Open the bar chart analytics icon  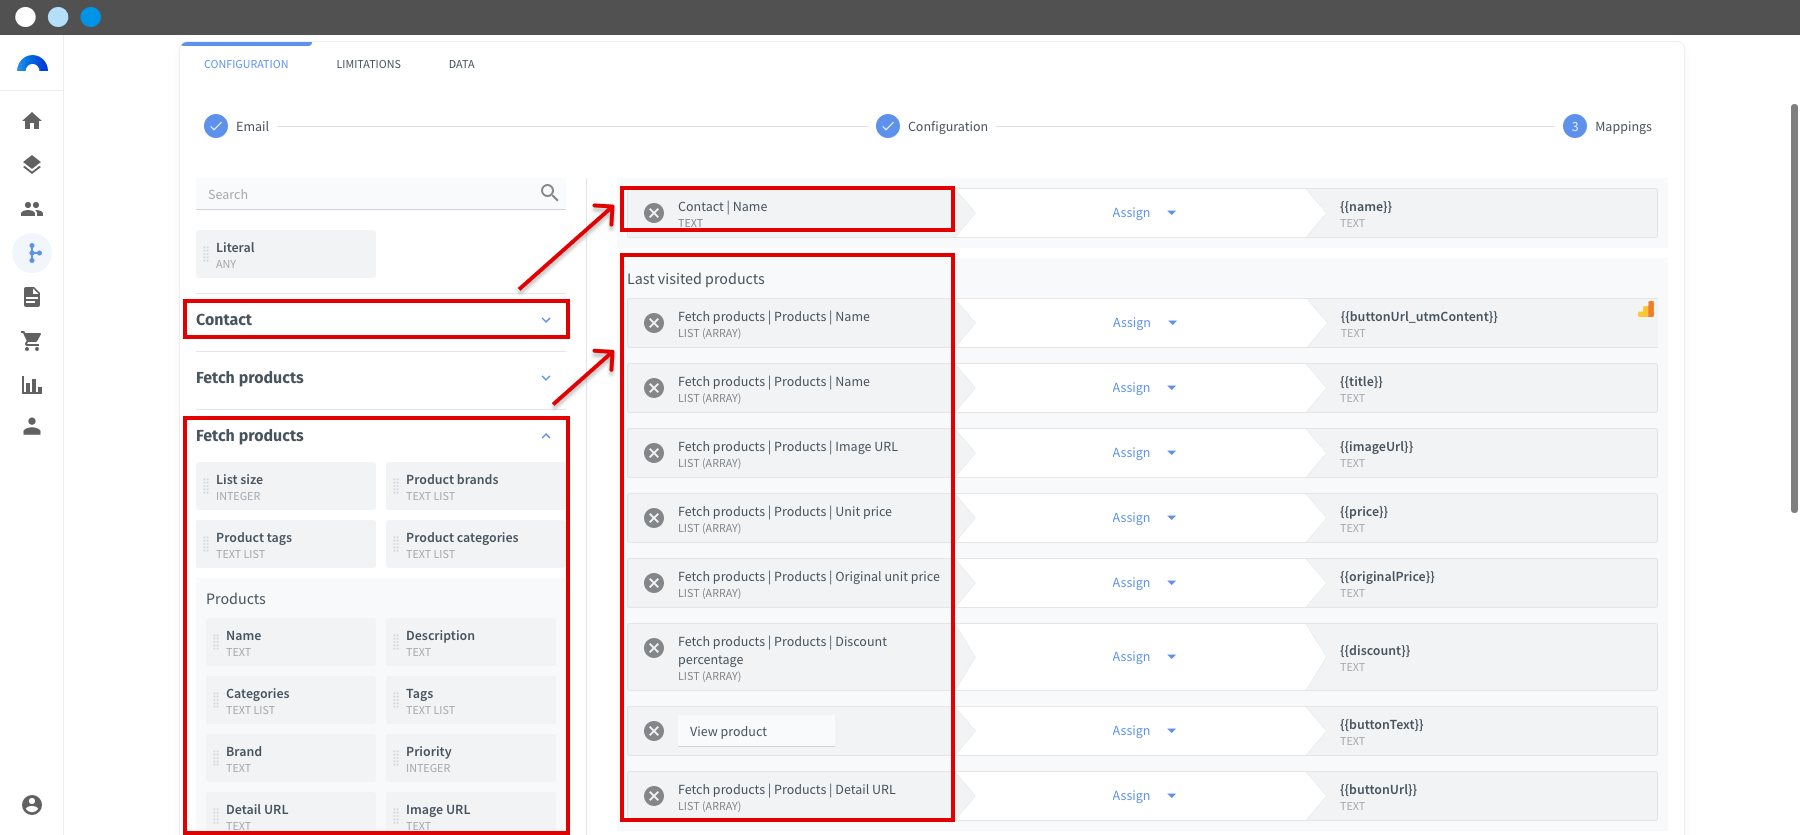click(32, 385)
